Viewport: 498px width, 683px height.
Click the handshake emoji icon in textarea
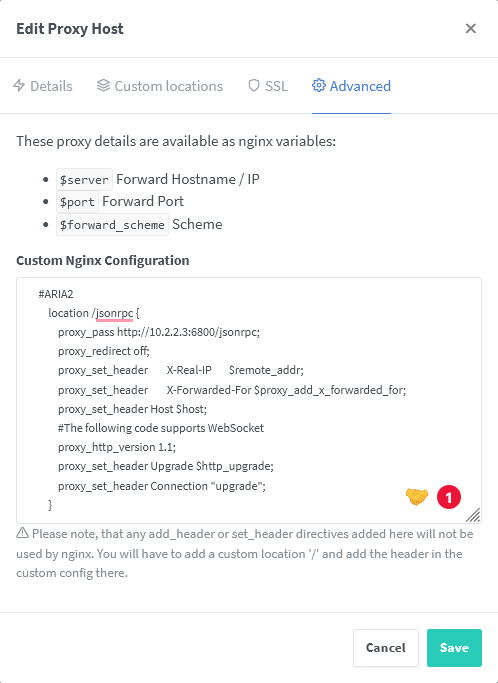417,497
